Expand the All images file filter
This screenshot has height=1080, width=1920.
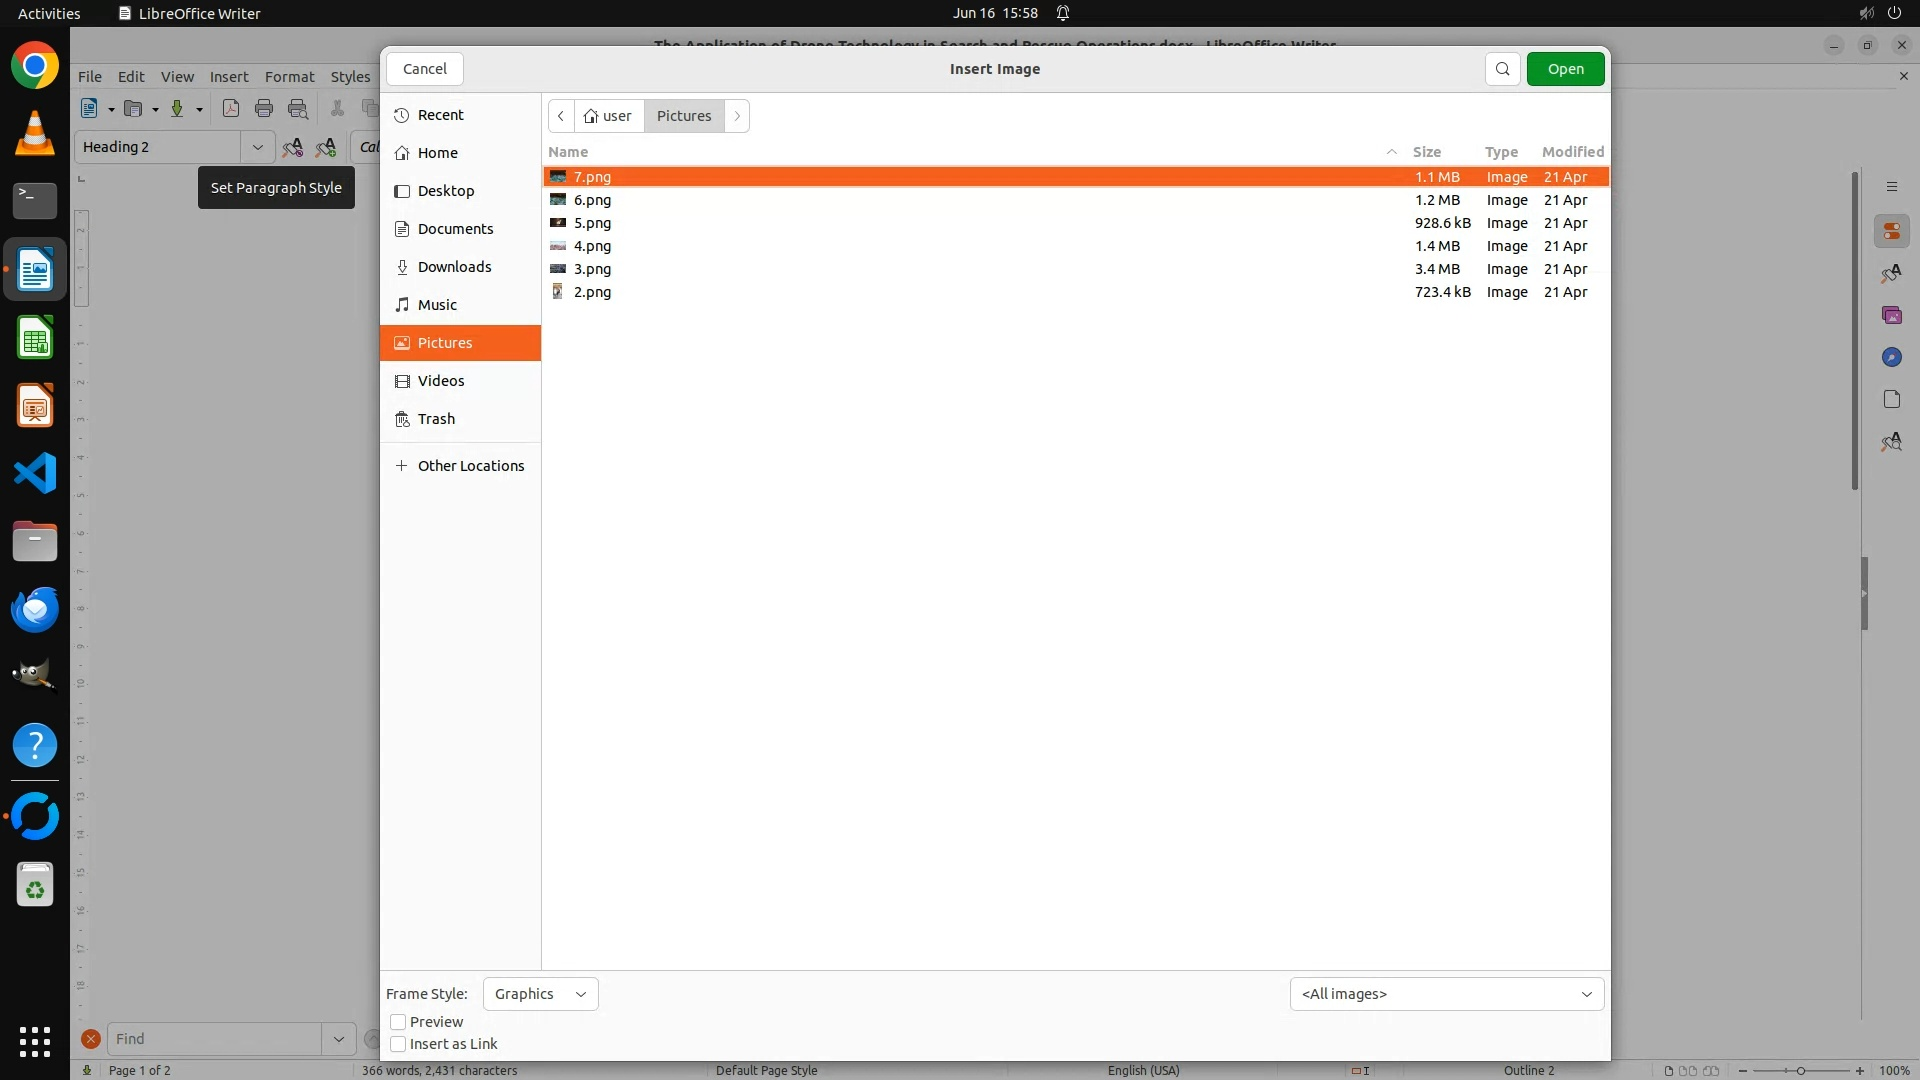[1446, 994]
